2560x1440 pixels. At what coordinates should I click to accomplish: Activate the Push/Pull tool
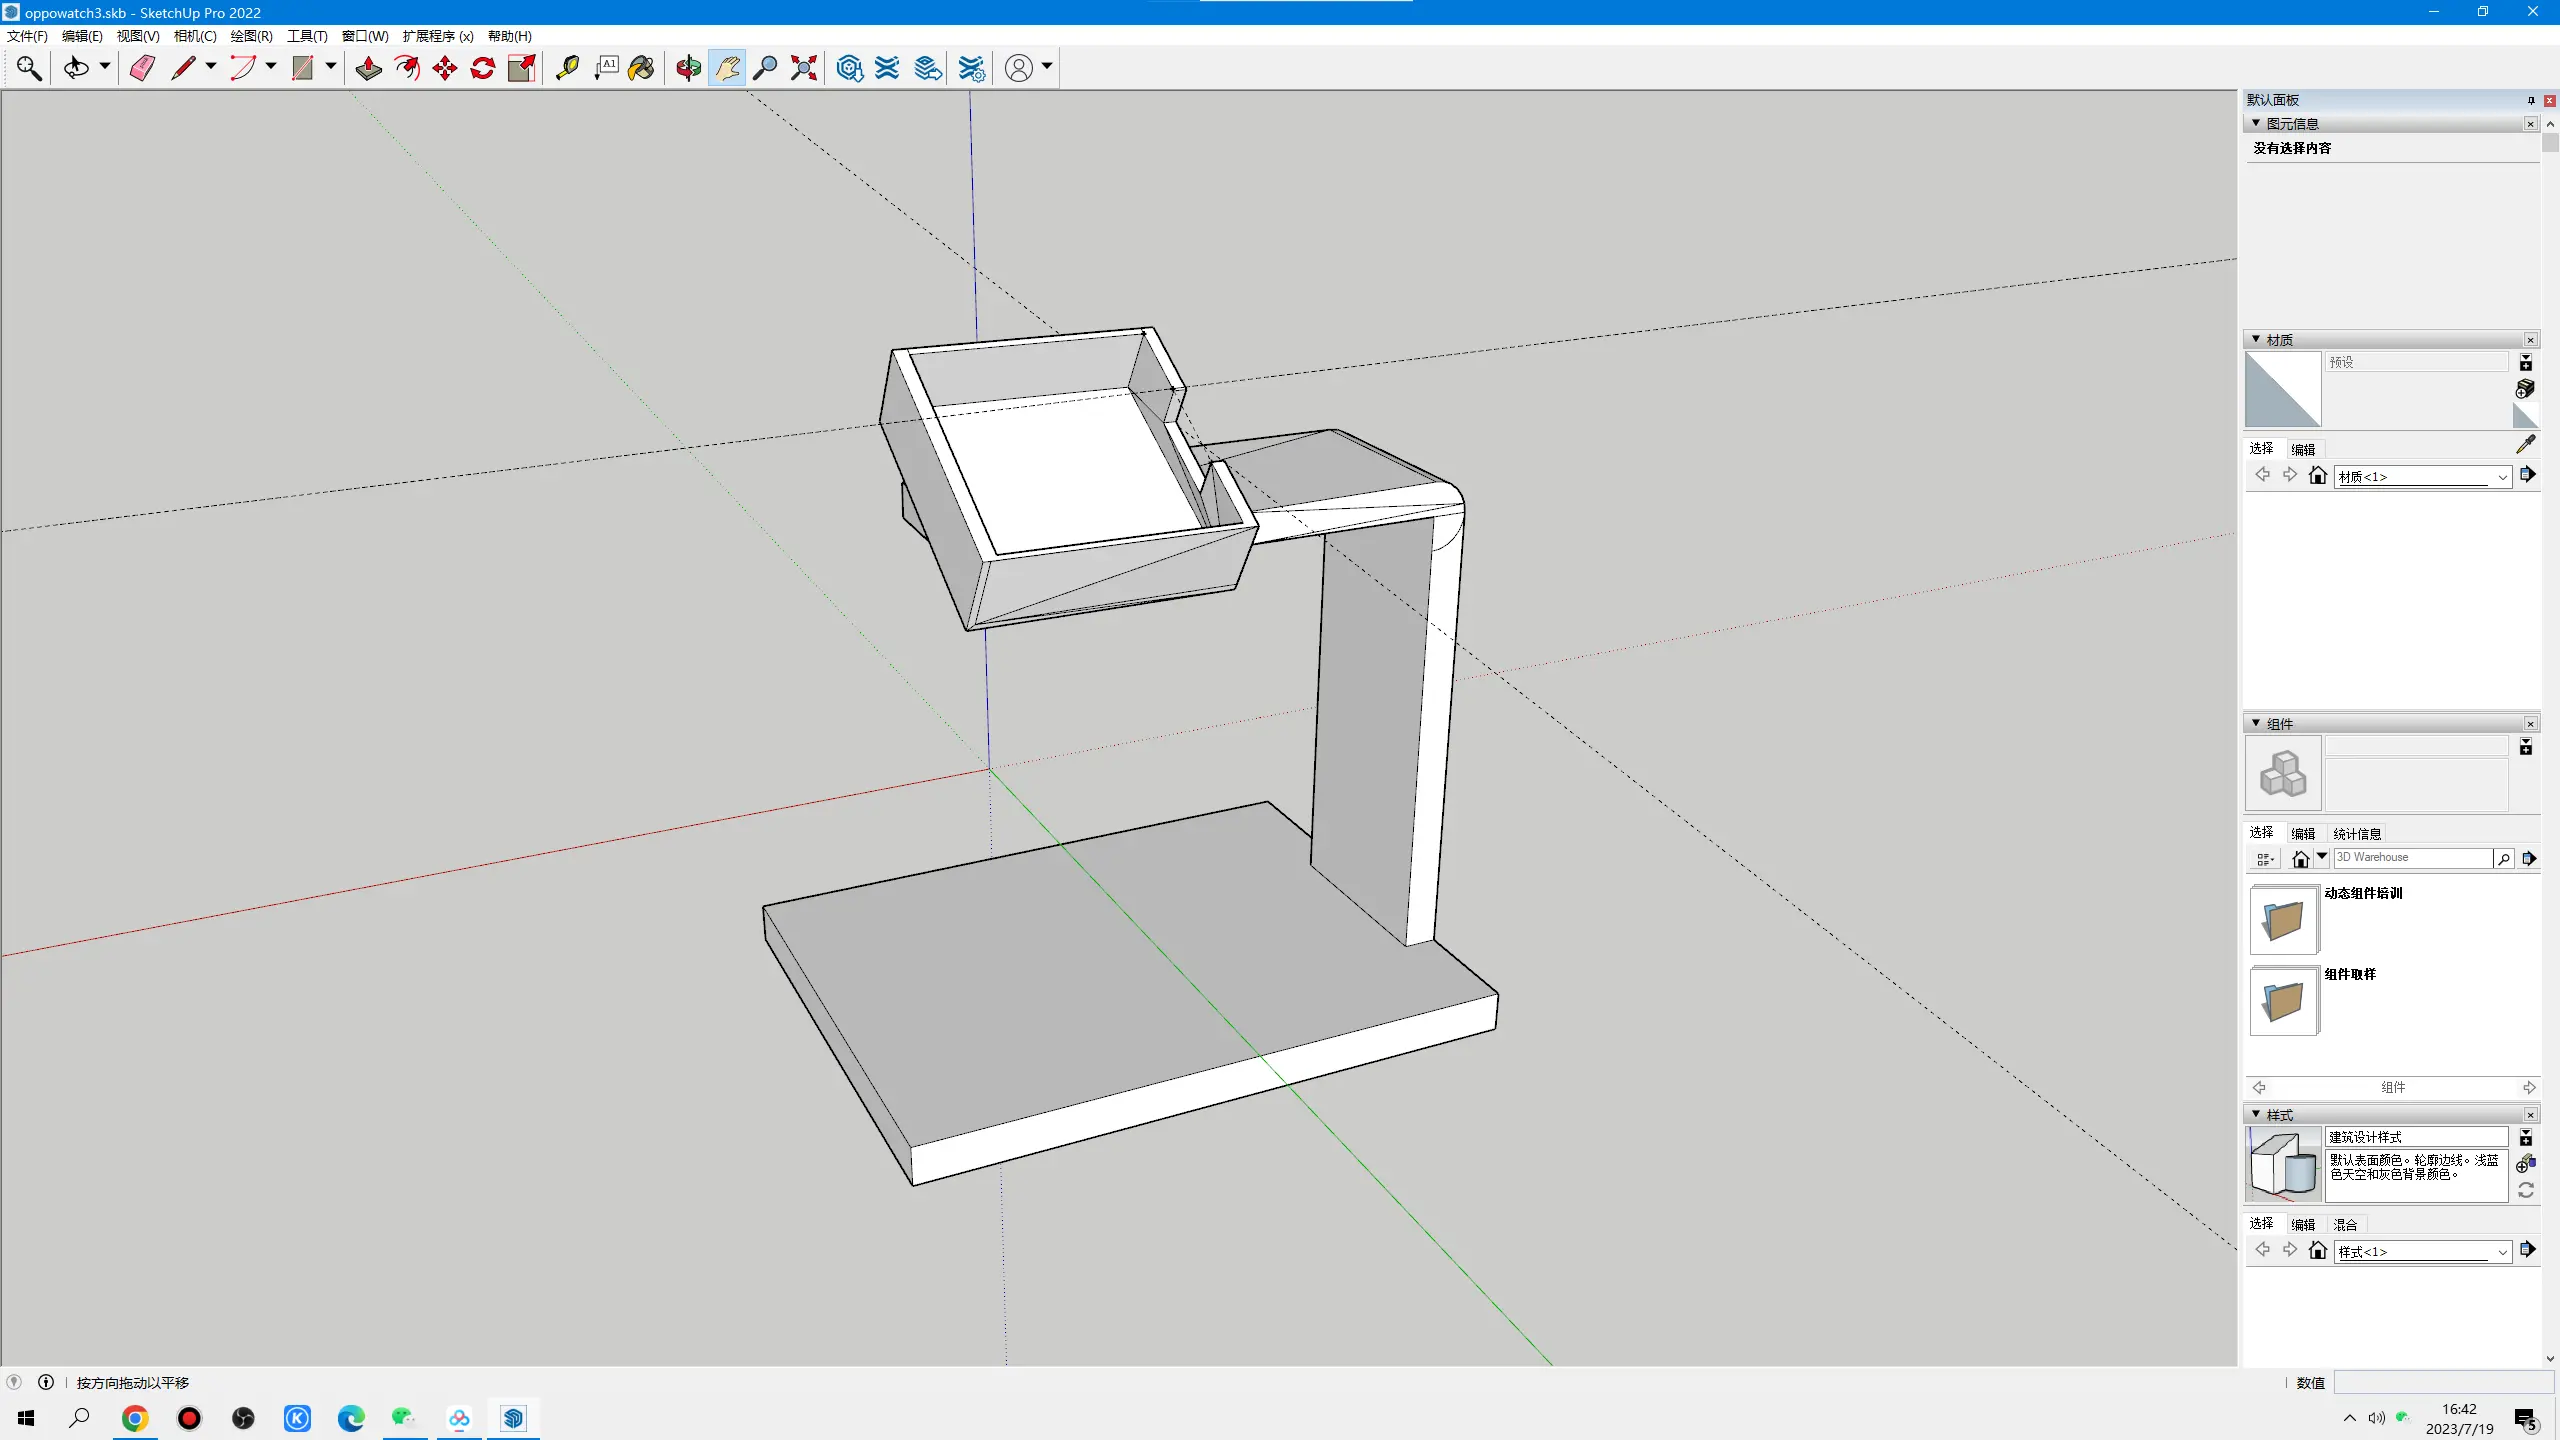tap(368, 68)
